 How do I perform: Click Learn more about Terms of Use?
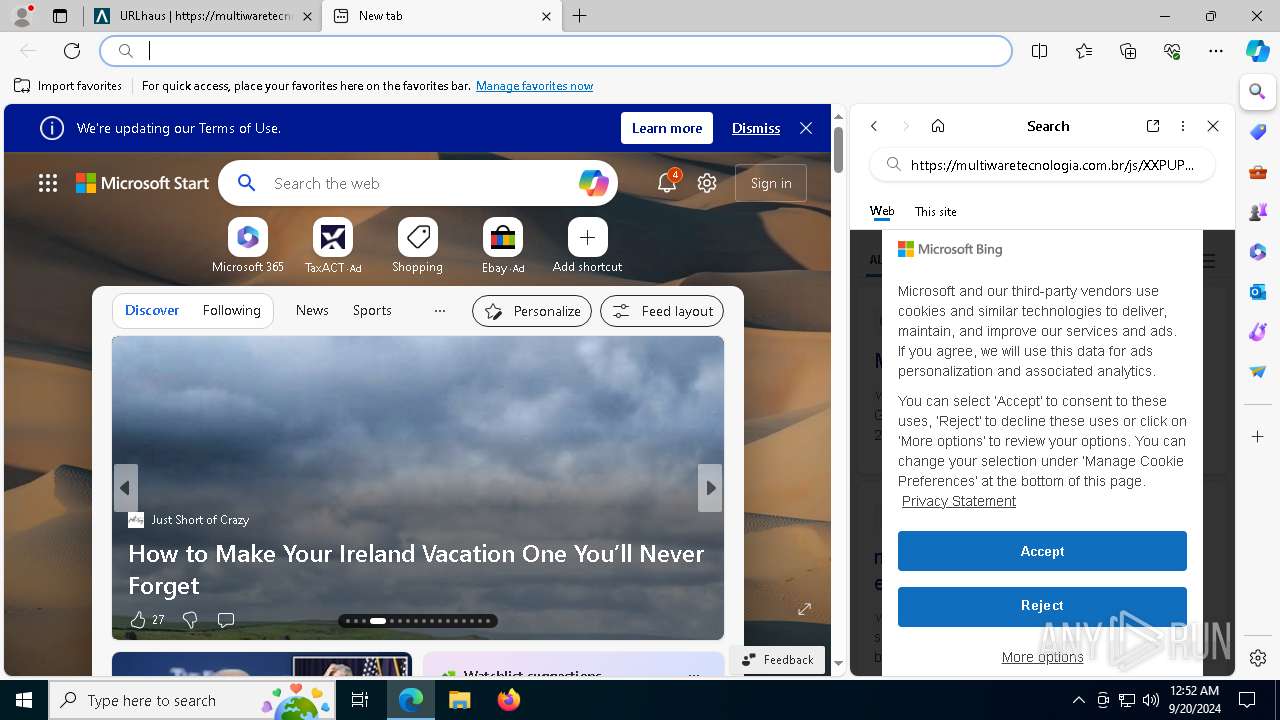tap(667, 128)
